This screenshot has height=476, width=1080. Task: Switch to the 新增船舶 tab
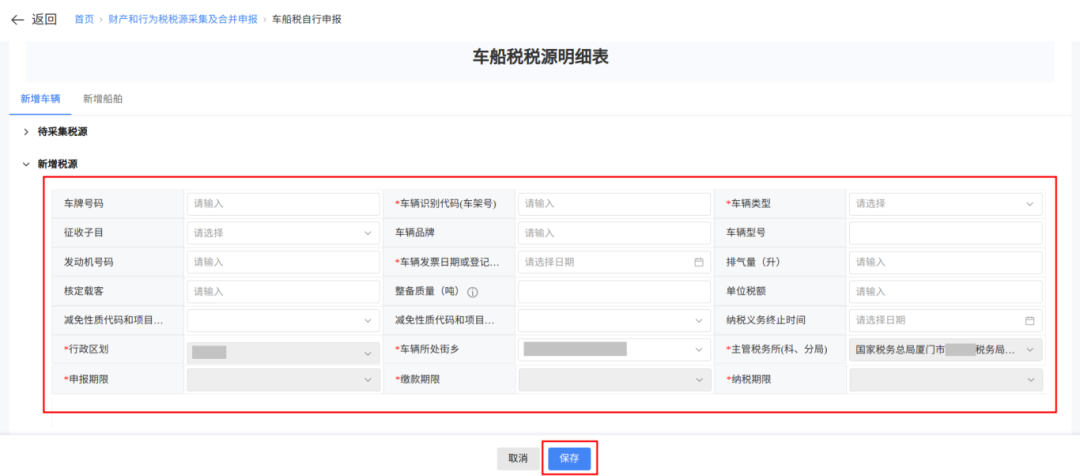[103, 99]
